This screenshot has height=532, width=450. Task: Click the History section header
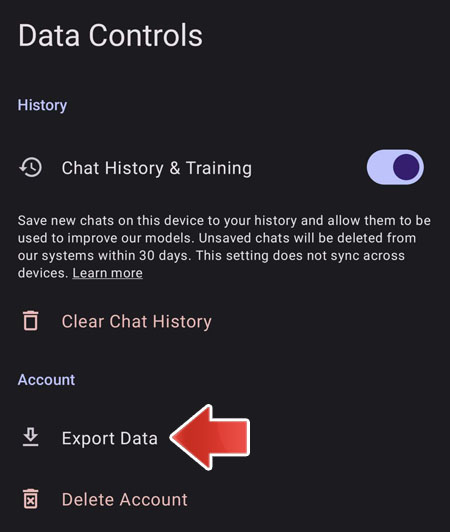point(42,105)
